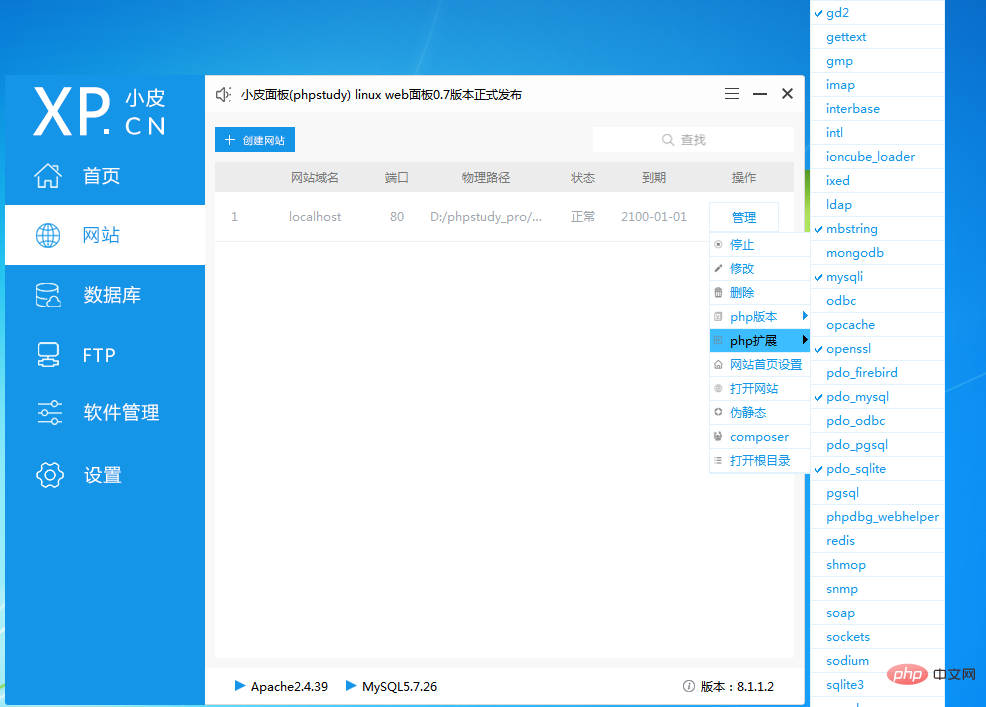Click the 版本 info icon in status bar
The height and width of the screenshot is (707, 986).
click(x=689, y=686)
